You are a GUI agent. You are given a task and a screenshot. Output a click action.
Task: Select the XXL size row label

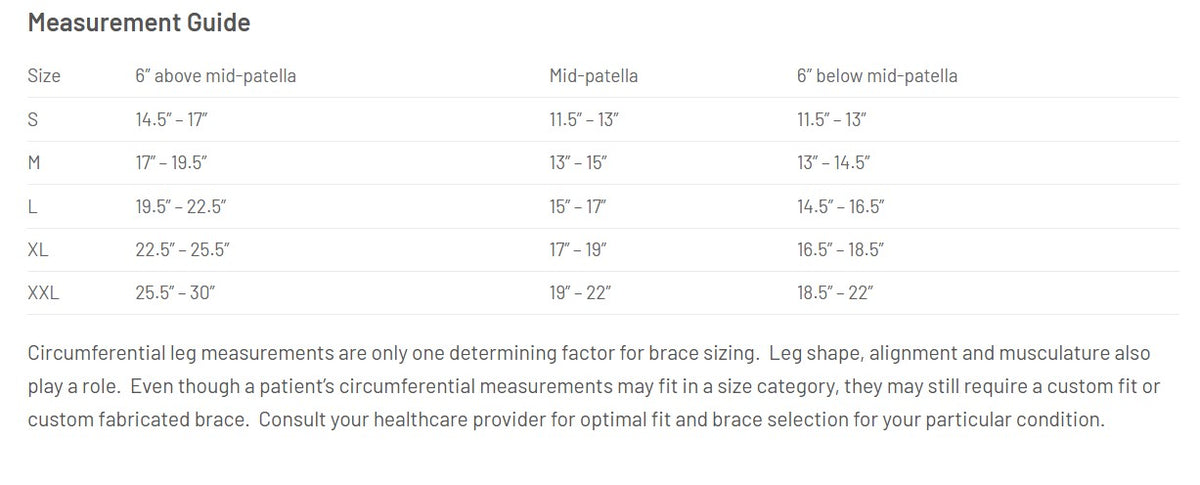point(44,293)
